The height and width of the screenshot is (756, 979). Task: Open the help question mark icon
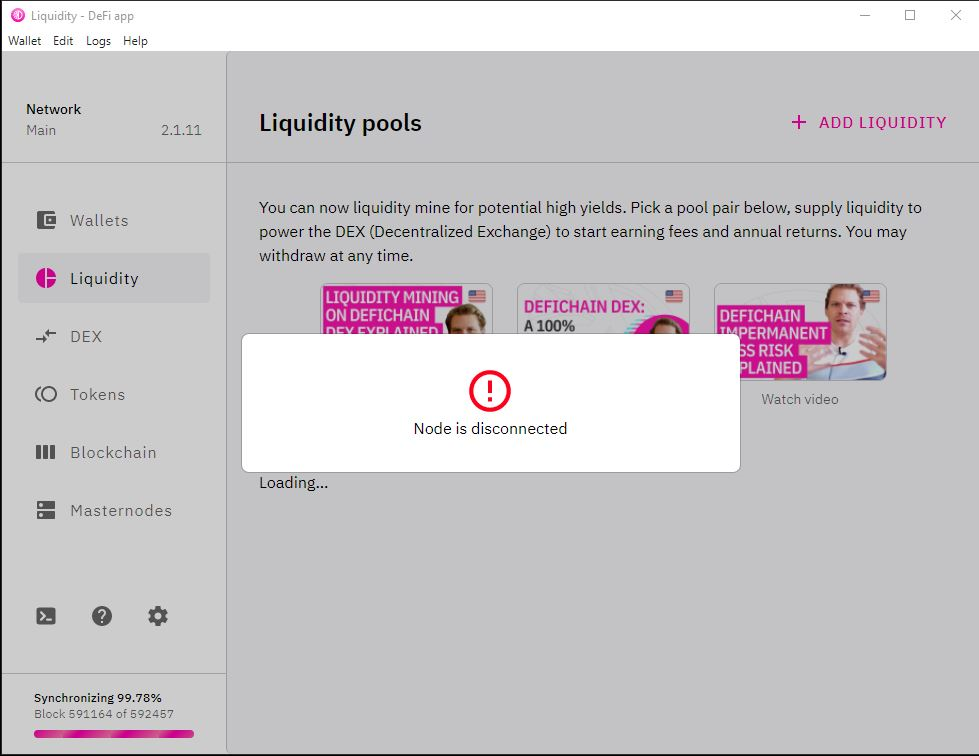[102, 616]
